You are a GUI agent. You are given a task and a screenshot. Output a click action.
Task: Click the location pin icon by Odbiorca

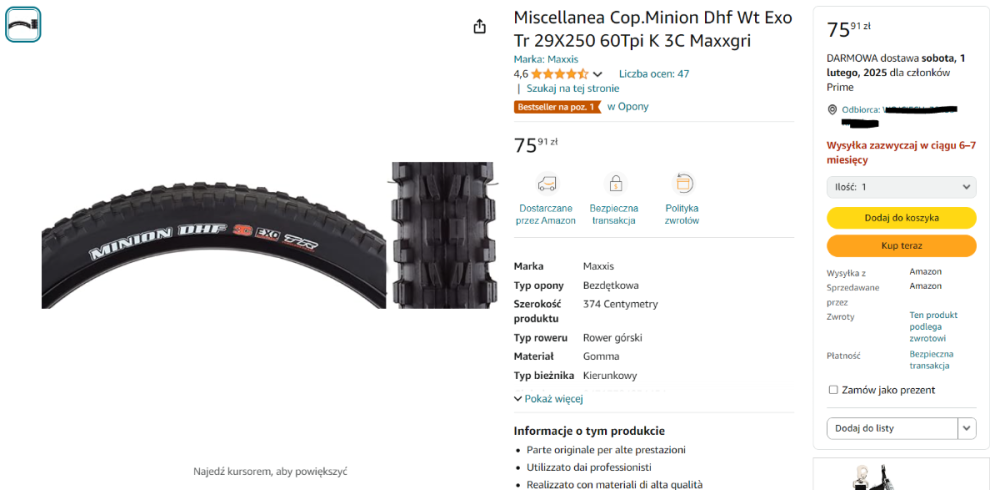pos(832,110)
